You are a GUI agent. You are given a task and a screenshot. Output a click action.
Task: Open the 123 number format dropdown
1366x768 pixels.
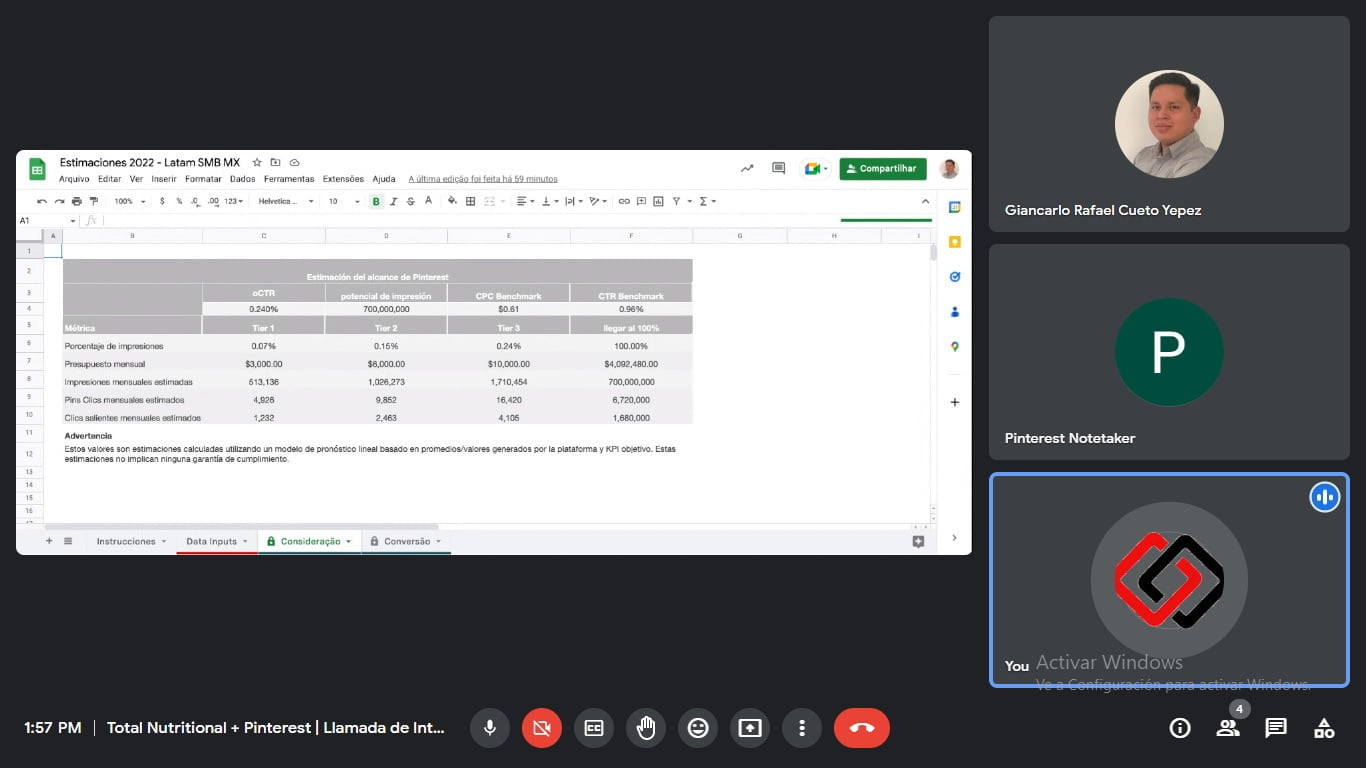(234, 201)
